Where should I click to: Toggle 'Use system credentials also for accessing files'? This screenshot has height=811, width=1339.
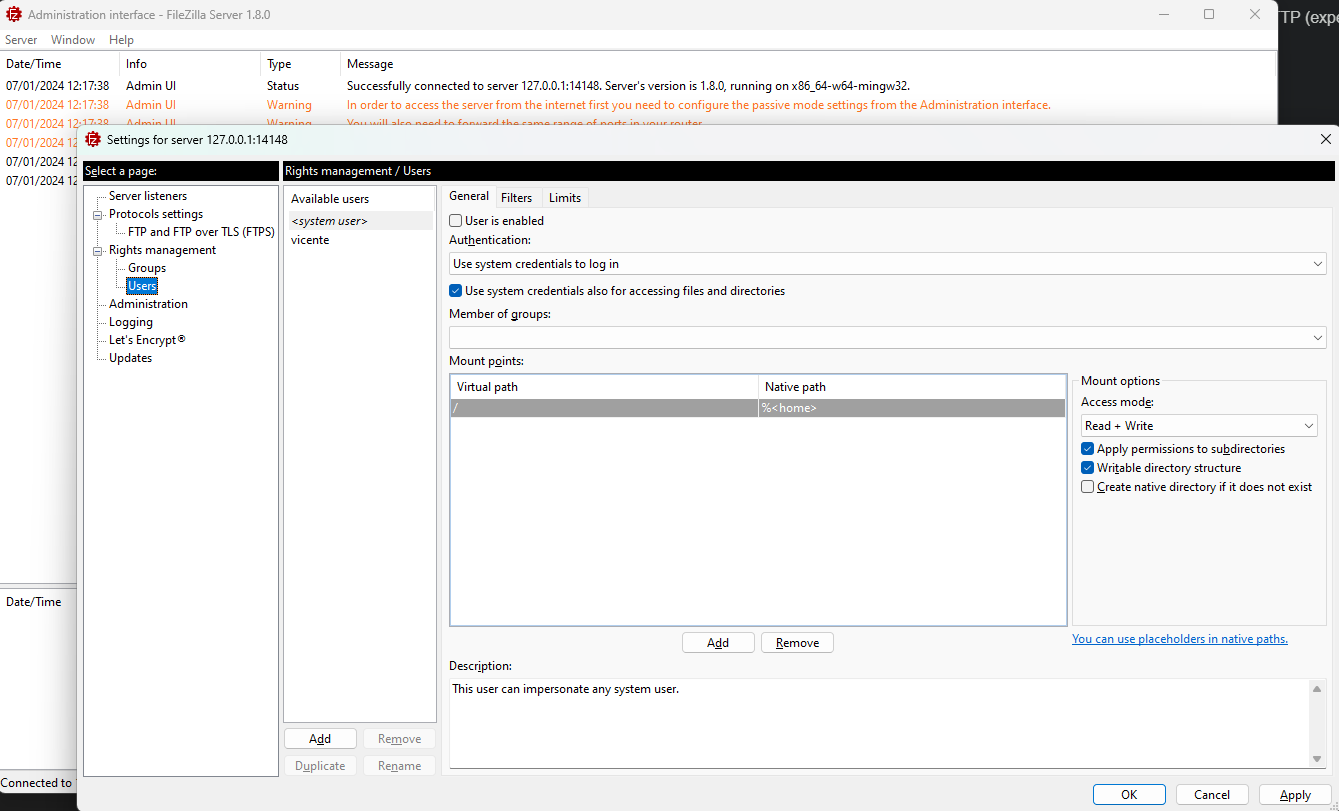(x=456, y=291)
